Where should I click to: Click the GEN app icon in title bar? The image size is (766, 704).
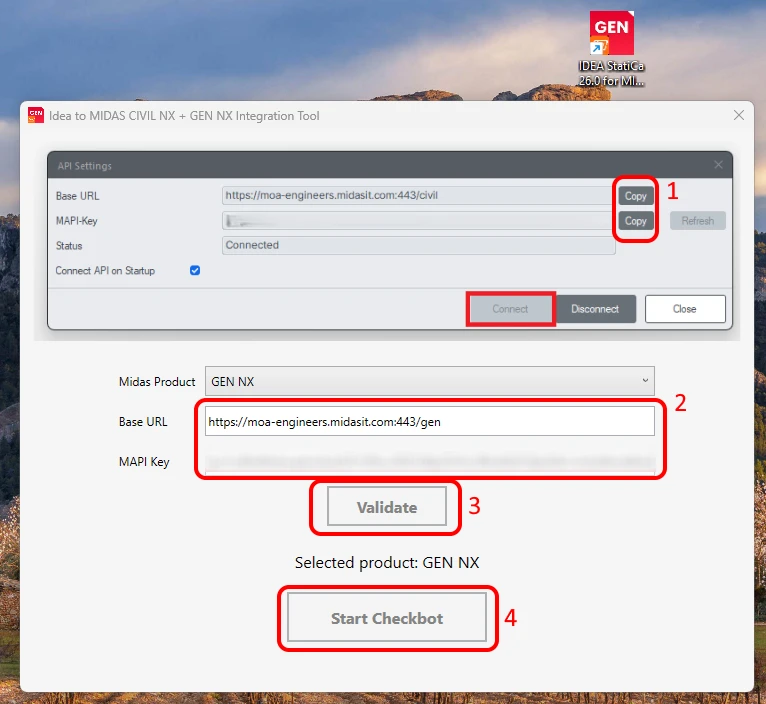pyautogui.click(x=36, y=115)
